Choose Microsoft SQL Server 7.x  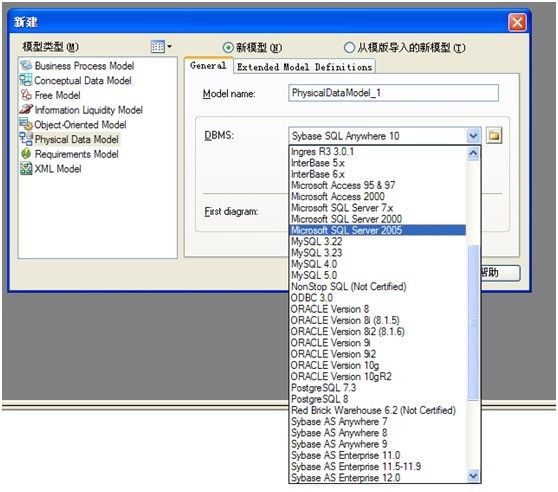tap(378, 208)
